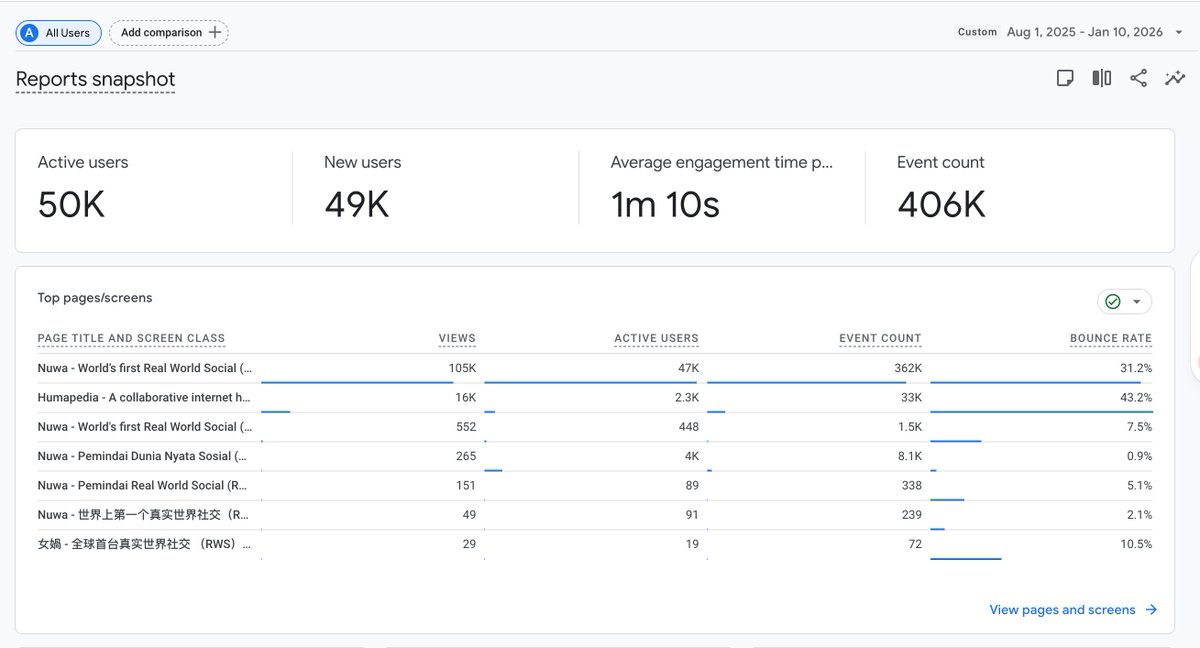1200x648 pixels.
Task: Select the All Users segment chip
Action: pyautogui.click(x=58, y=33)
